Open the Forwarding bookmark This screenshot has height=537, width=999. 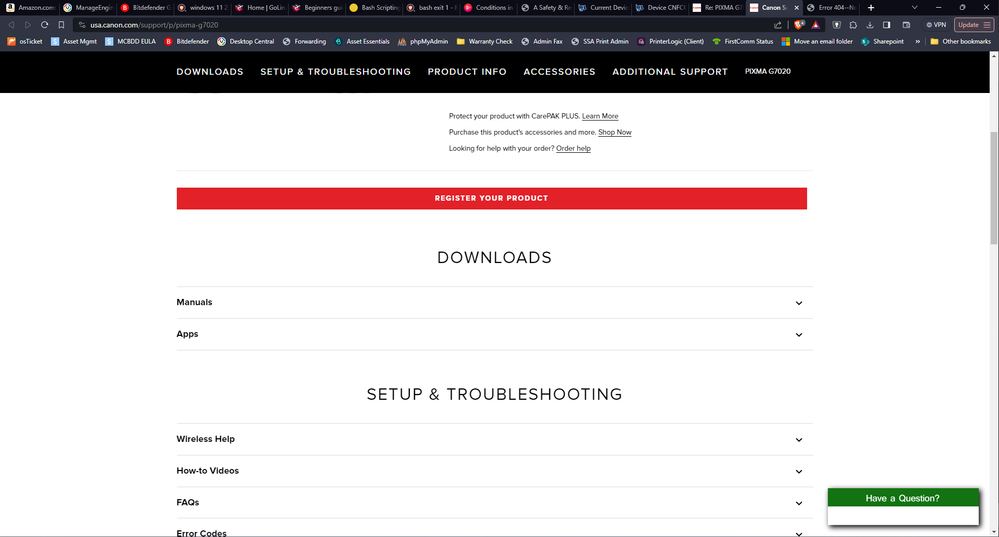tap(304, 41)
